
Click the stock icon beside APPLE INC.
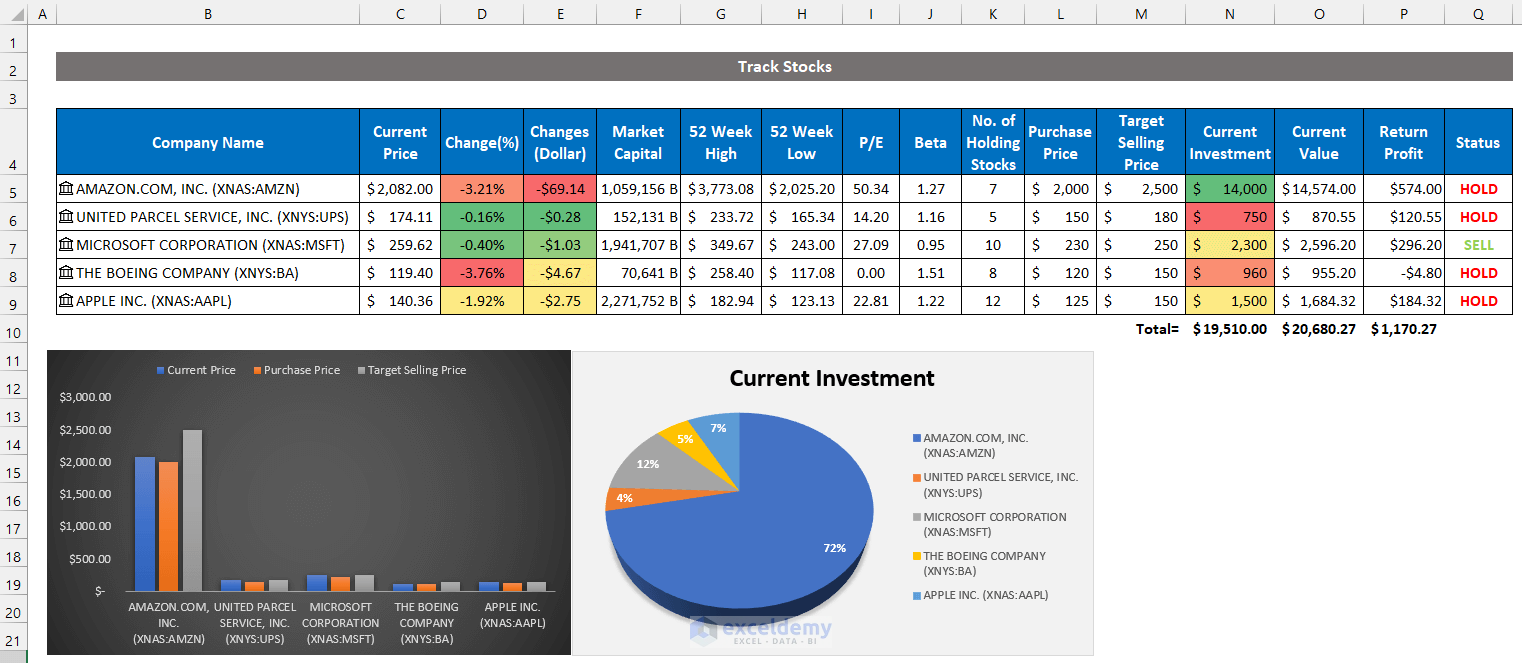(x=66, y=301)
